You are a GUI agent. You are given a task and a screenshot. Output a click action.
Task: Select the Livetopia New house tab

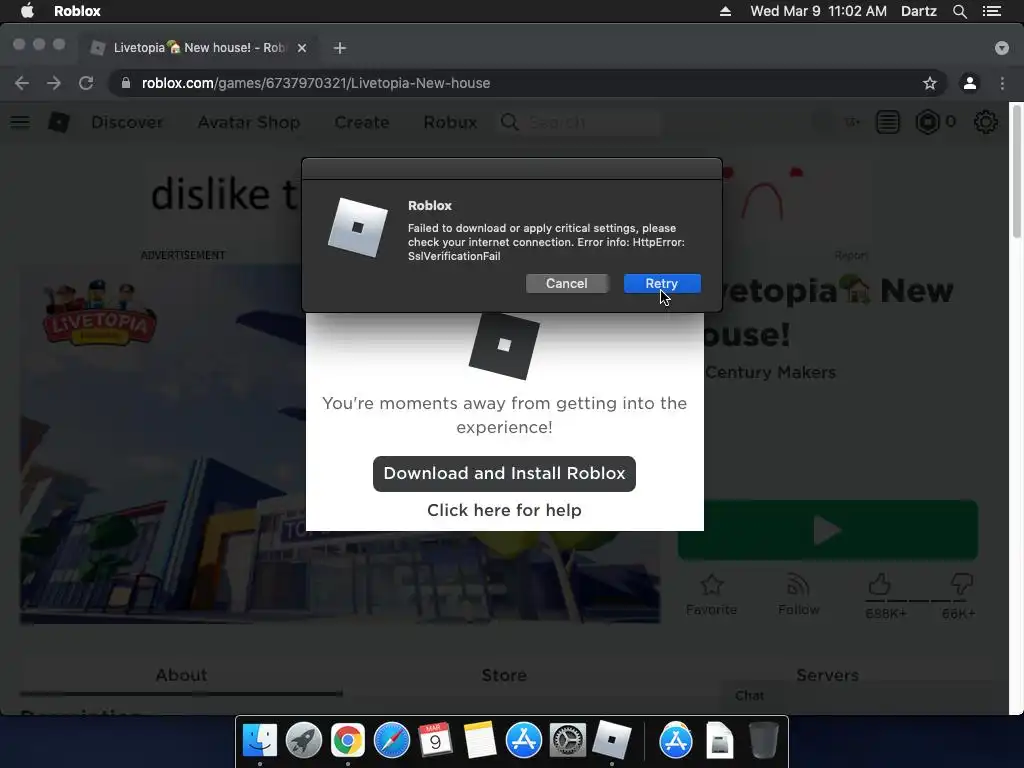click(199, 48)
